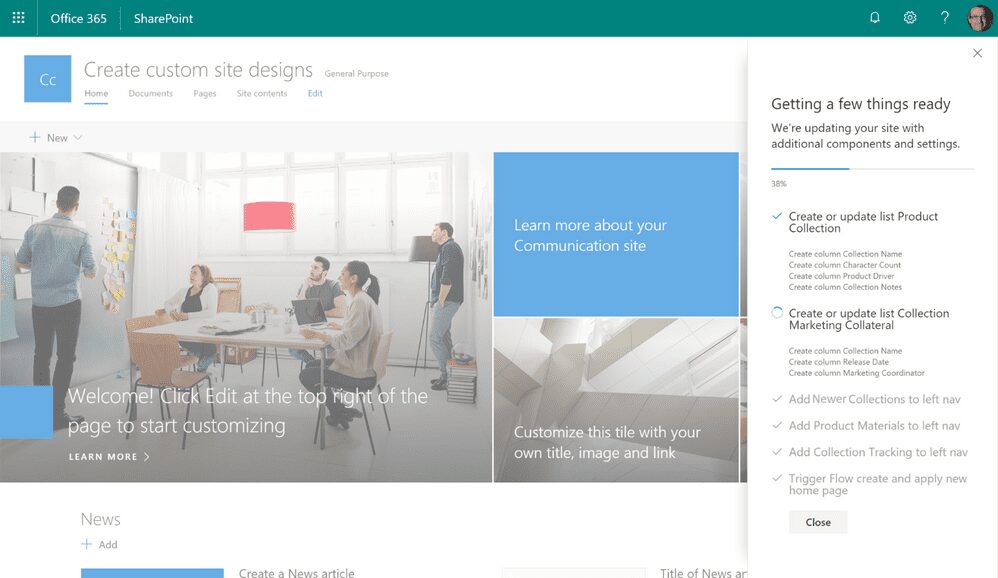Click the checkmark beside Add Product Materials
The height and width of the screenshot is (578, 998).
[x=776, y=425]
